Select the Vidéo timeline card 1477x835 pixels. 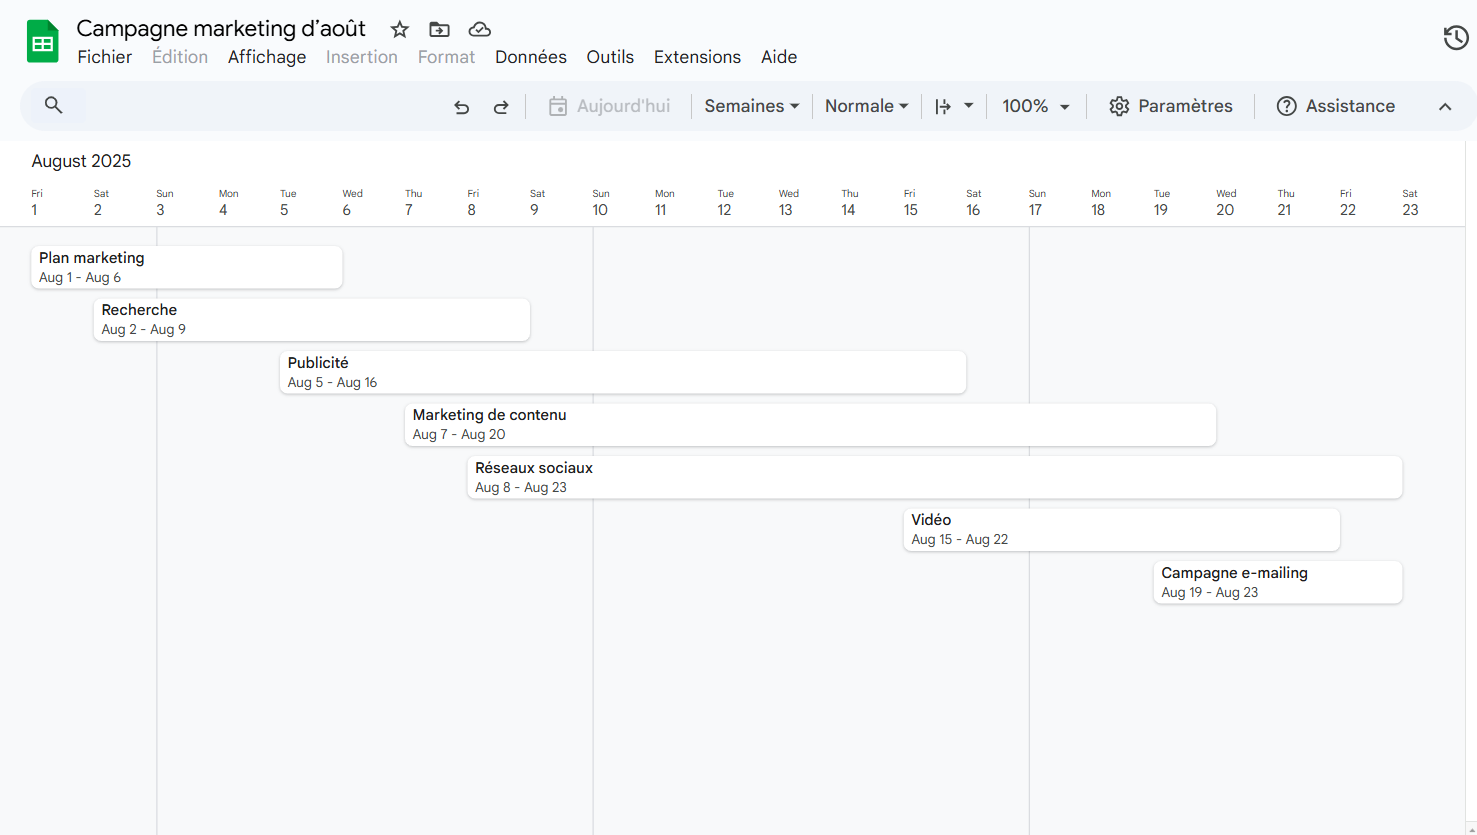tap(1120, 529)
